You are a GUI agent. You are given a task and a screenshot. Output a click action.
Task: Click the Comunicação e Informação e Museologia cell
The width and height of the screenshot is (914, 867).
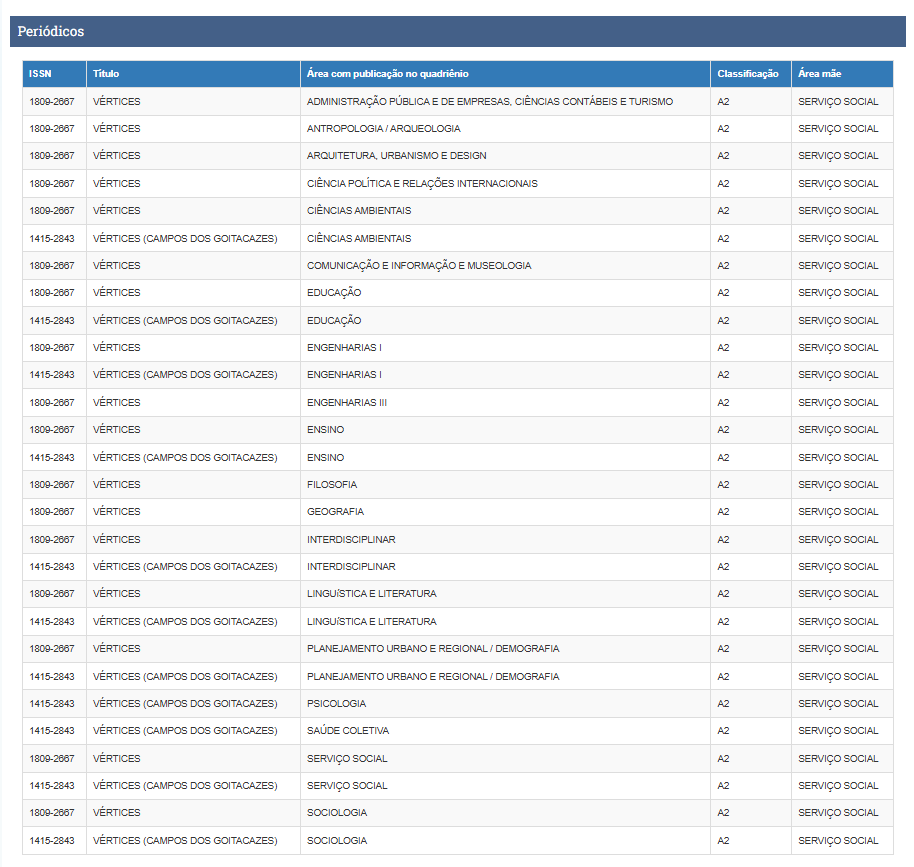419,266
